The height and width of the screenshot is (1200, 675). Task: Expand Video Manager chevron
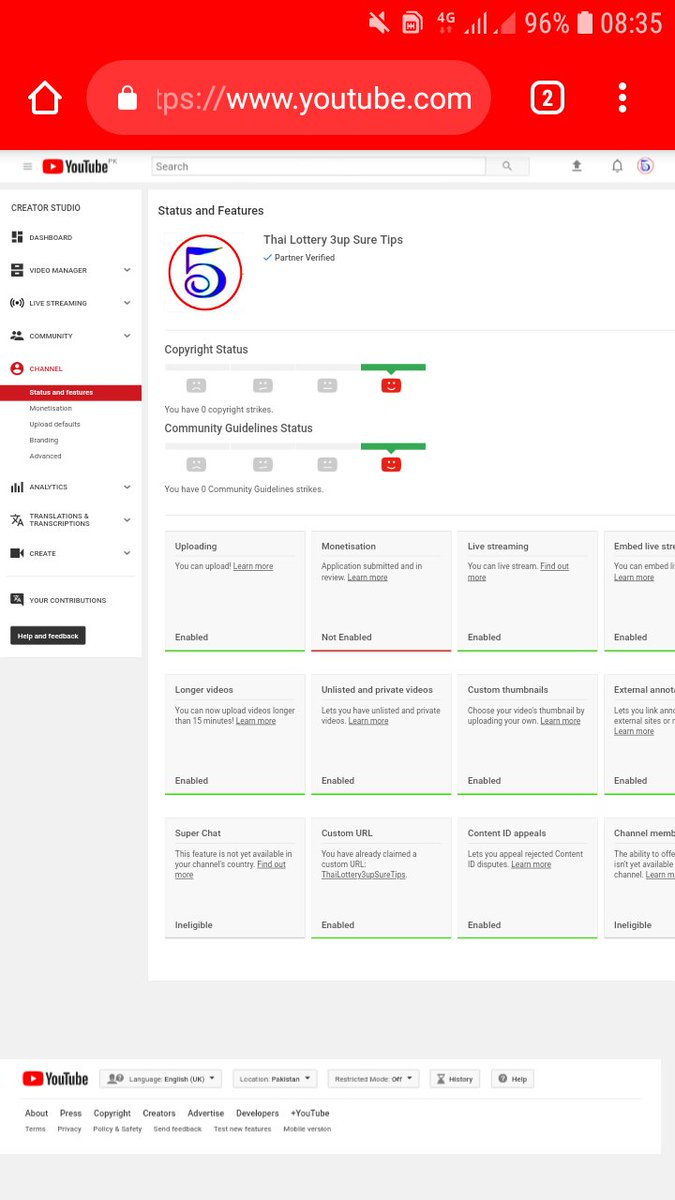pyautogui.click(x=127, y=270)
